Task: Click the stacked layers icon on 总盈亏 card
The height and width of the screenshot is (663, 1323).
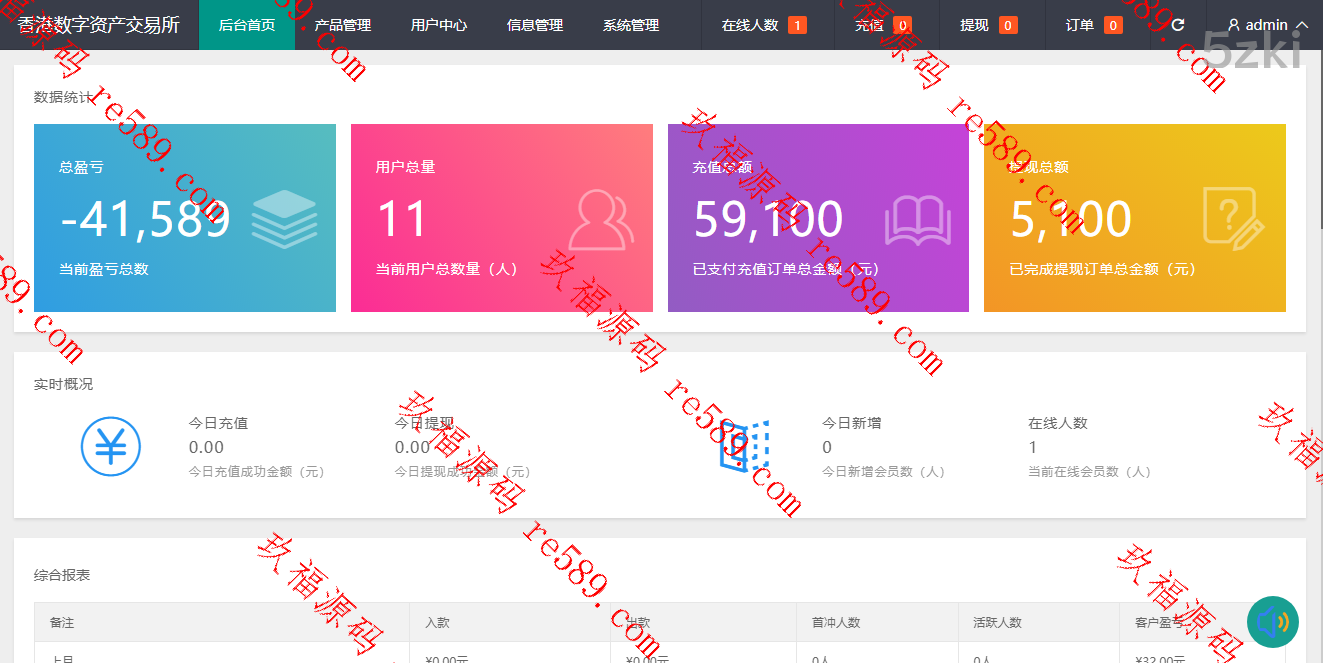Action: click(284, 219)
